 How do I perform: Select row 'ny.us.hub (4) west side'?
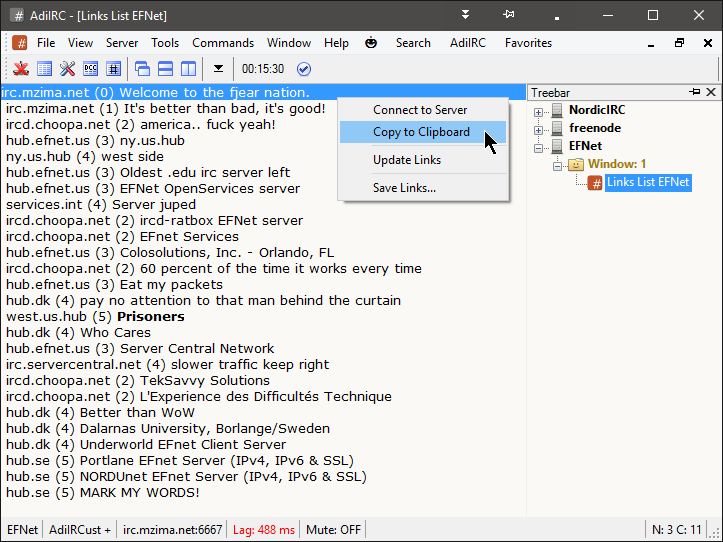click(x=263, y=156)
